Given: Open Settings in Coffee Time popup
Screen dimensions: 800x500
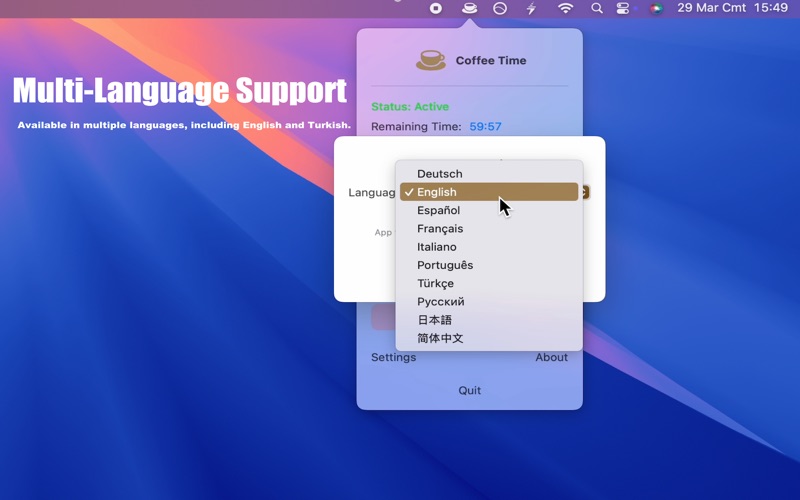Looking at the screenshot, I should pos(393,357).
